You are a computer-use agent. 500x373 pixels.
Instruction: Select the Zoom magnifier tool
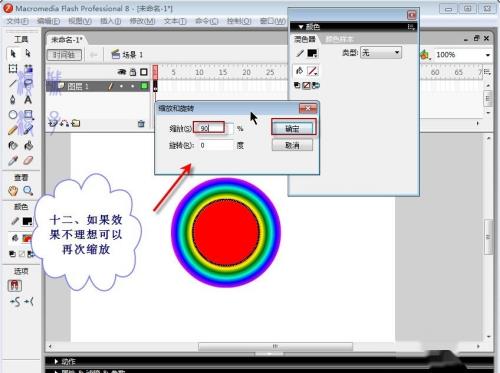(x=28, y=191)
